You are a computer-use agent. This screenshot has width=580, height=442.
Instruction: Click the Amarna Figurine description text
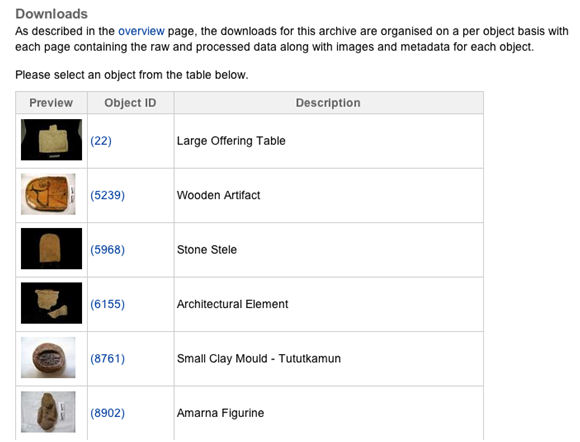220,413
